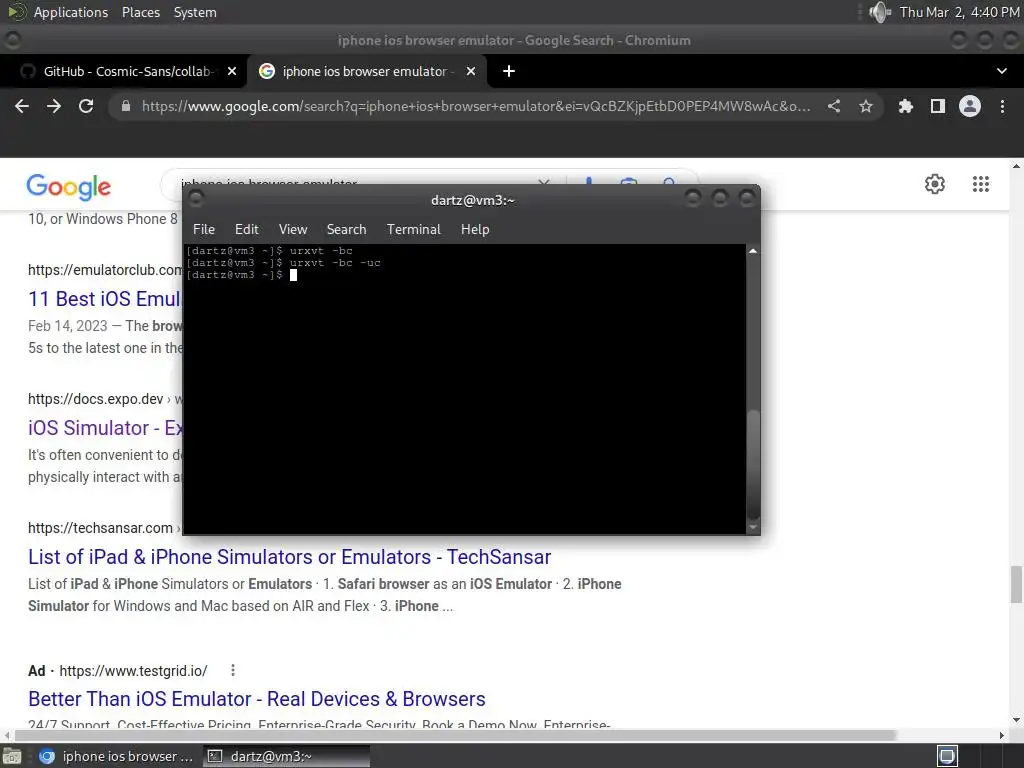This screenshot has width=1024, height=768.
Task: Click show desktop icon in bottom panel
Action: (12, 756)
